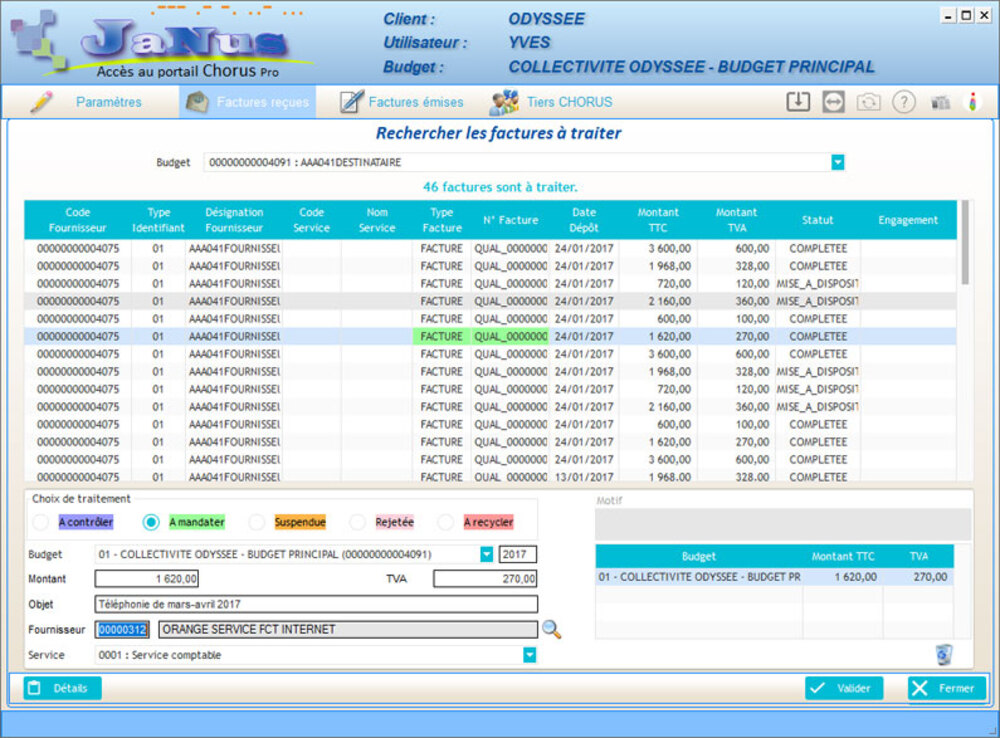Click the camera refresh icon

(x=869, y=102)
